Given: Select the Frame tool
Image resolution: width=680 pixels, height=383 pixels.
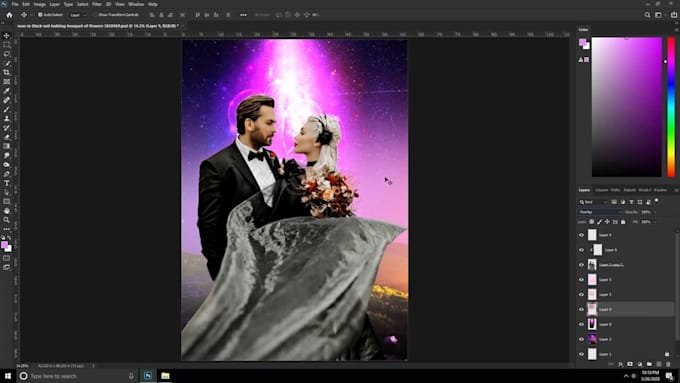Looking at the screenshot, I should 7,82.
